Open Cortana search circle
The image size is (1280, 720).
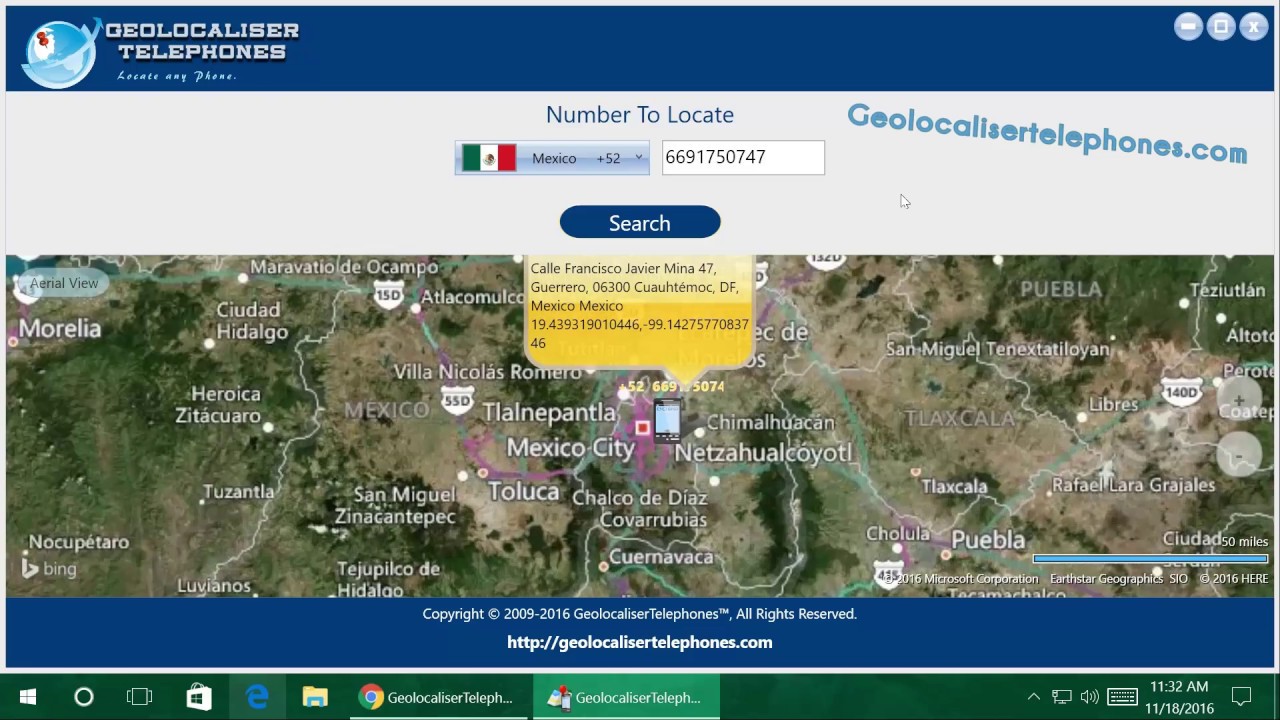[84, 697]
